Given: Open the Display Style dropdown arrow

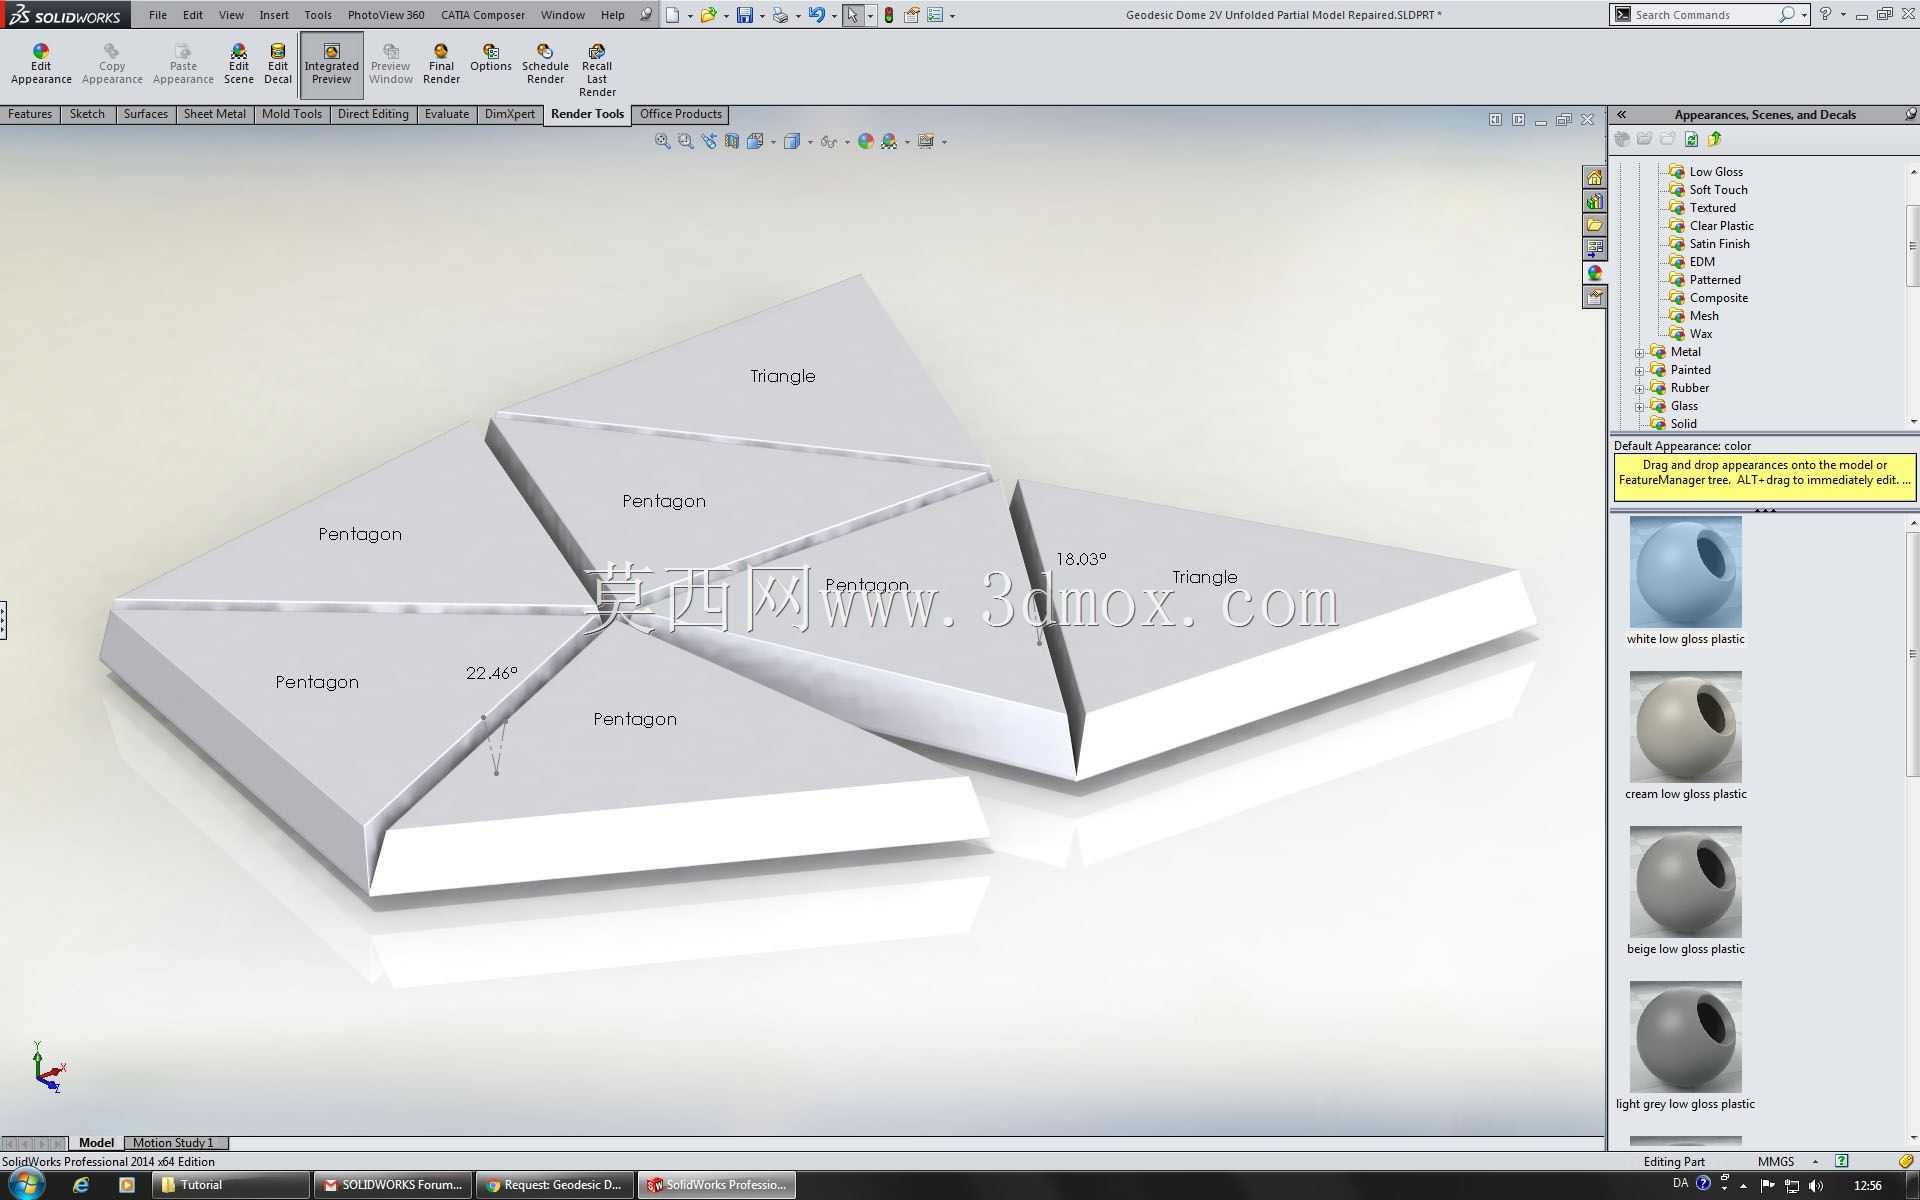Looking at the screenshot, I should pos(810,142).
